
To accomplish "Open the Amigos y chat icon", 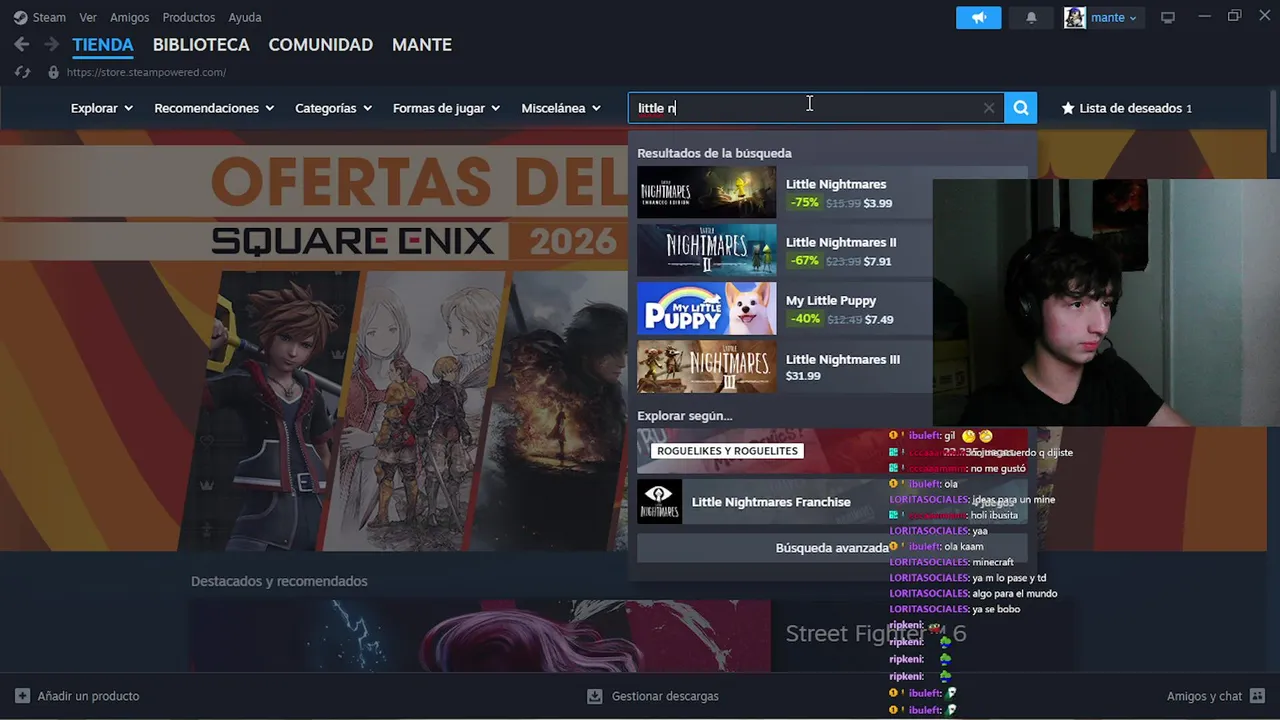I will click(1258, 696).
